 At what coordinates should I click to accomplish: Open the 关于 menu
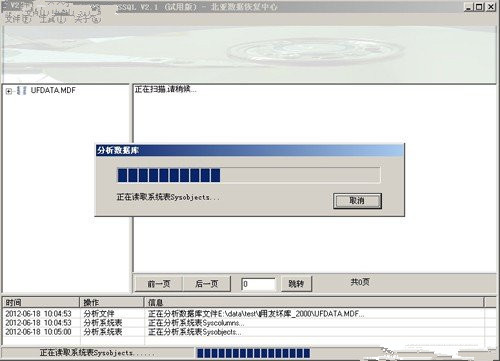coord(87,19)
